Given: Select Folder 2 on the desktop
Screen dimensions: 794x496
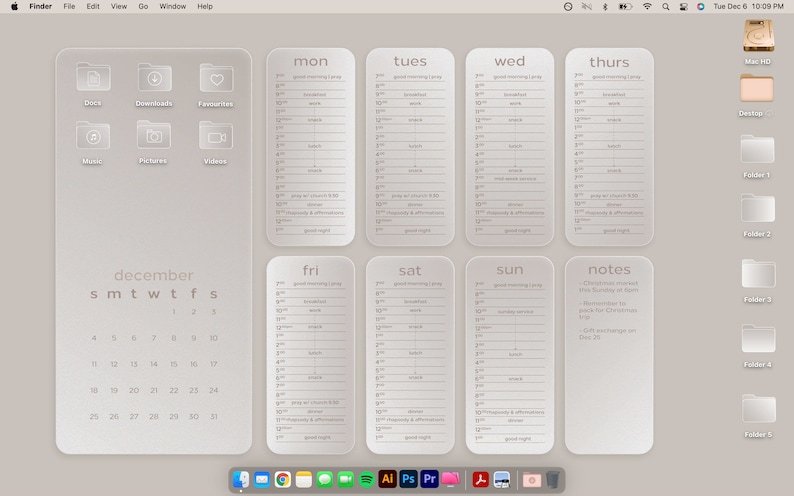Looking at the screenshot, I should (x=758, y=209).
